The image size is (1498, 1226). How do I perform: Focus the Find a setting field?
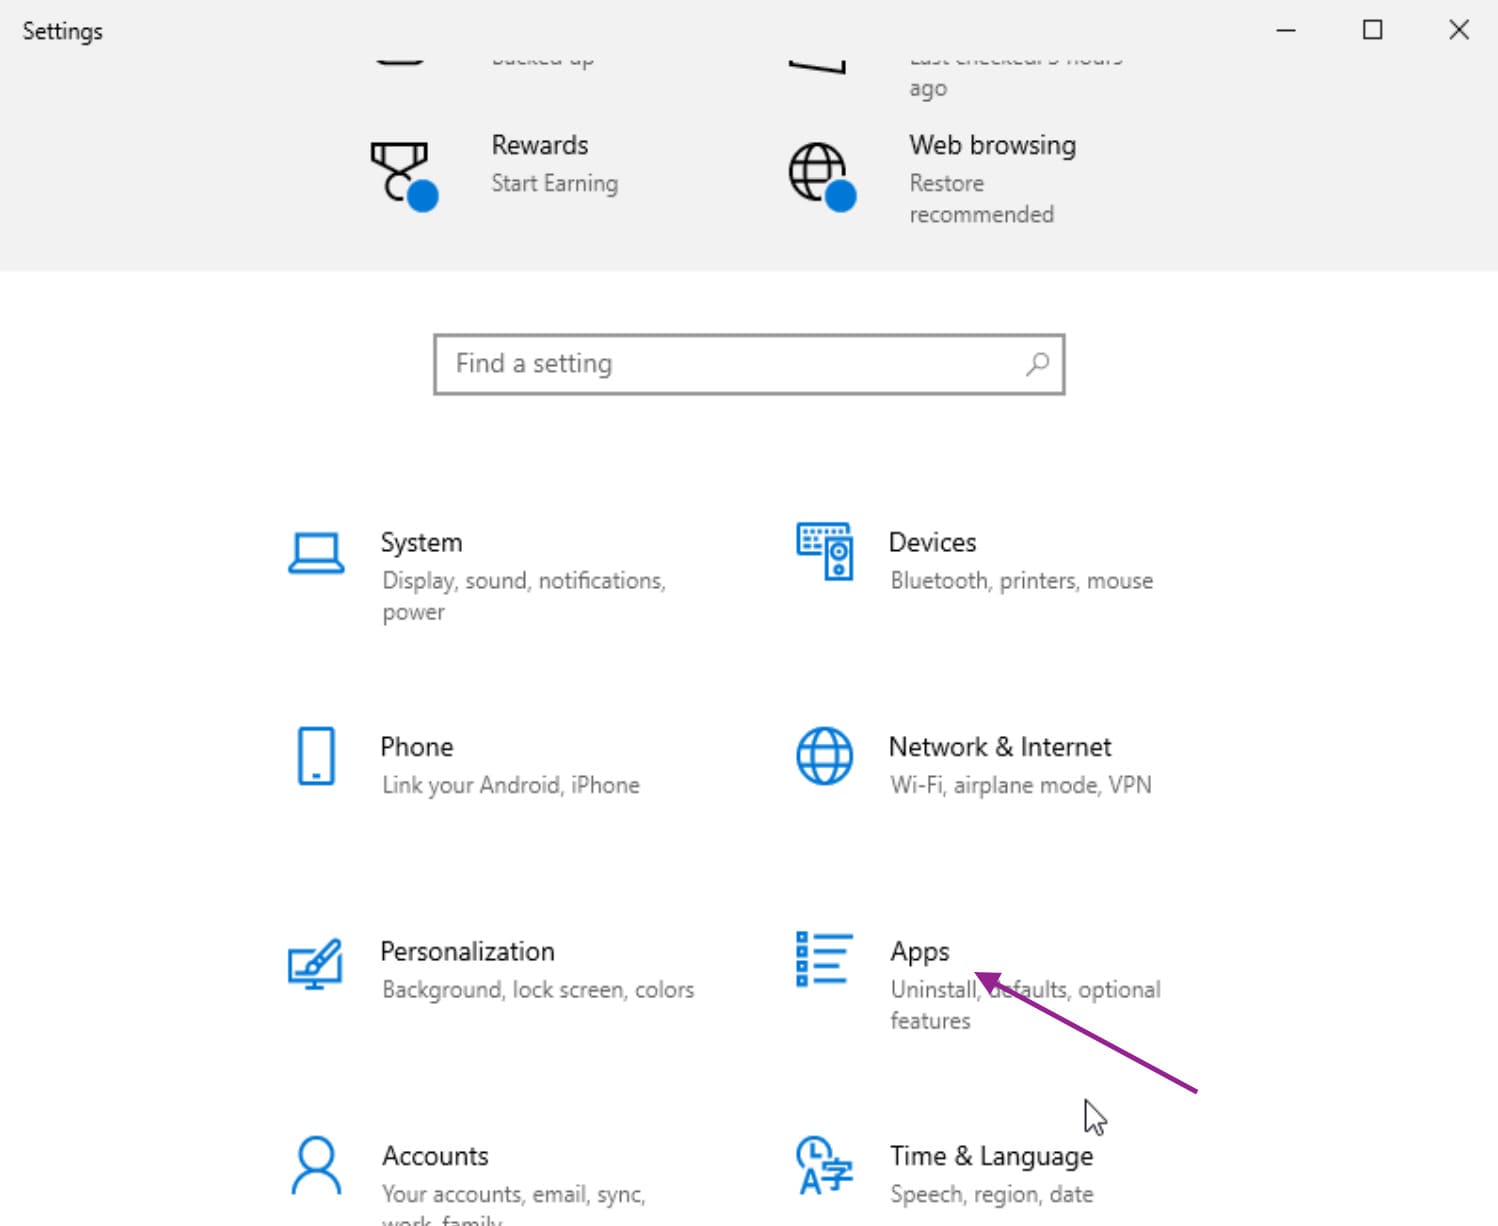(x=749, y=364)
